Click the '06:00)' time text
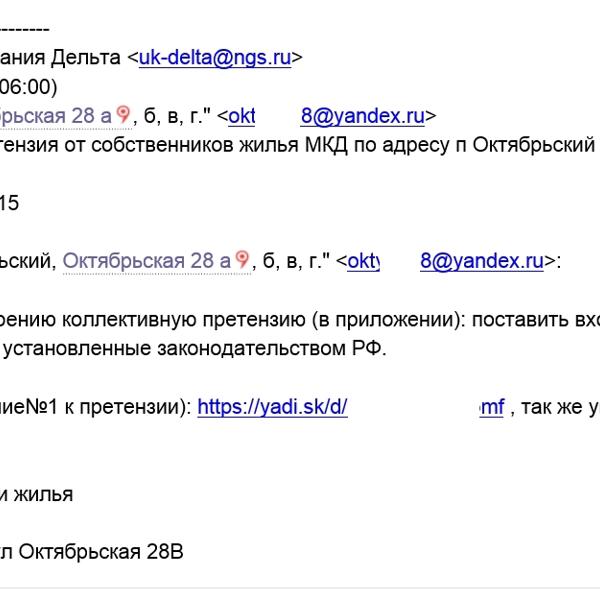Viewport: 600px width, 600px height. coord(28,87)
